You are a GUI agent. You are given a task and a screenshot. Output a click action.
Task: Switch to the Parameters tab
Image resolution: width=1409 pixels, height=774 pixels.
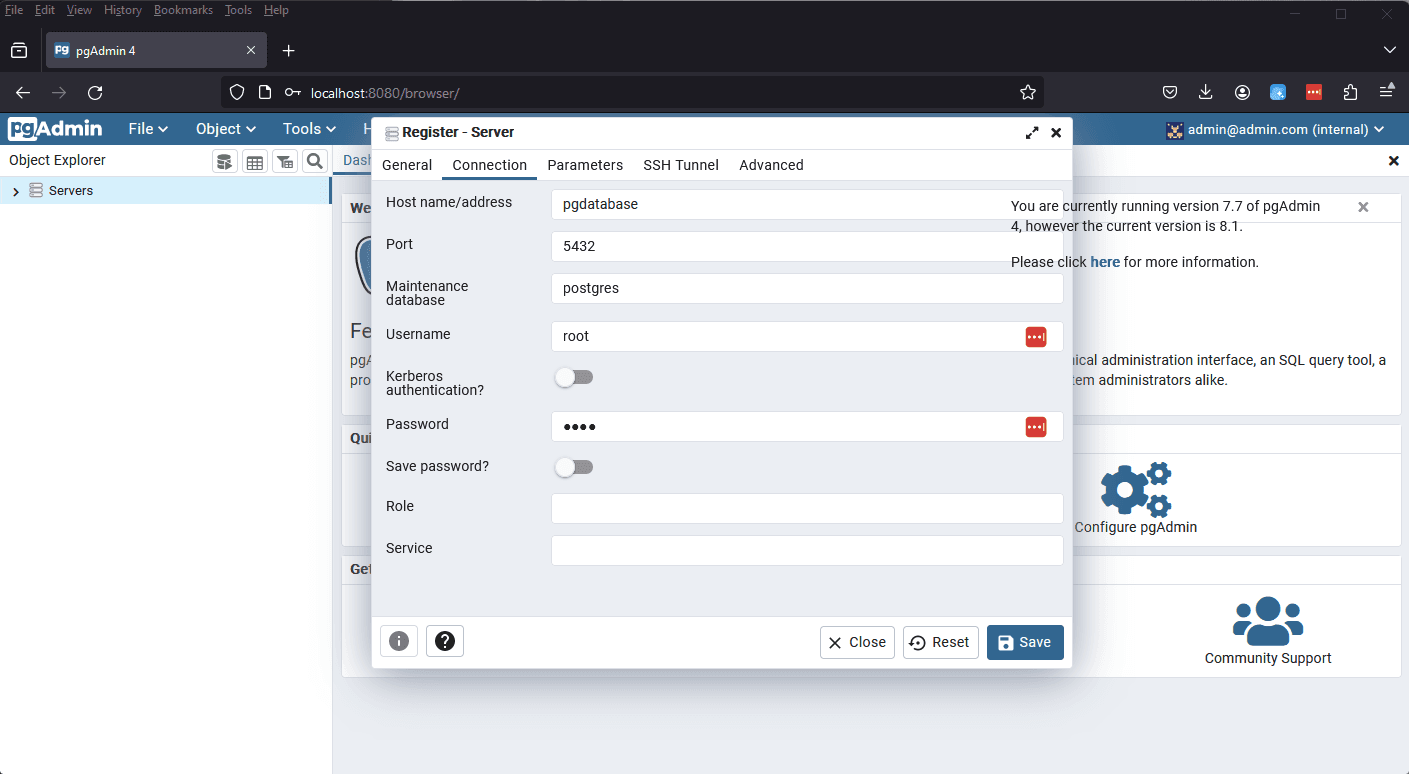(x=585, y=165)
